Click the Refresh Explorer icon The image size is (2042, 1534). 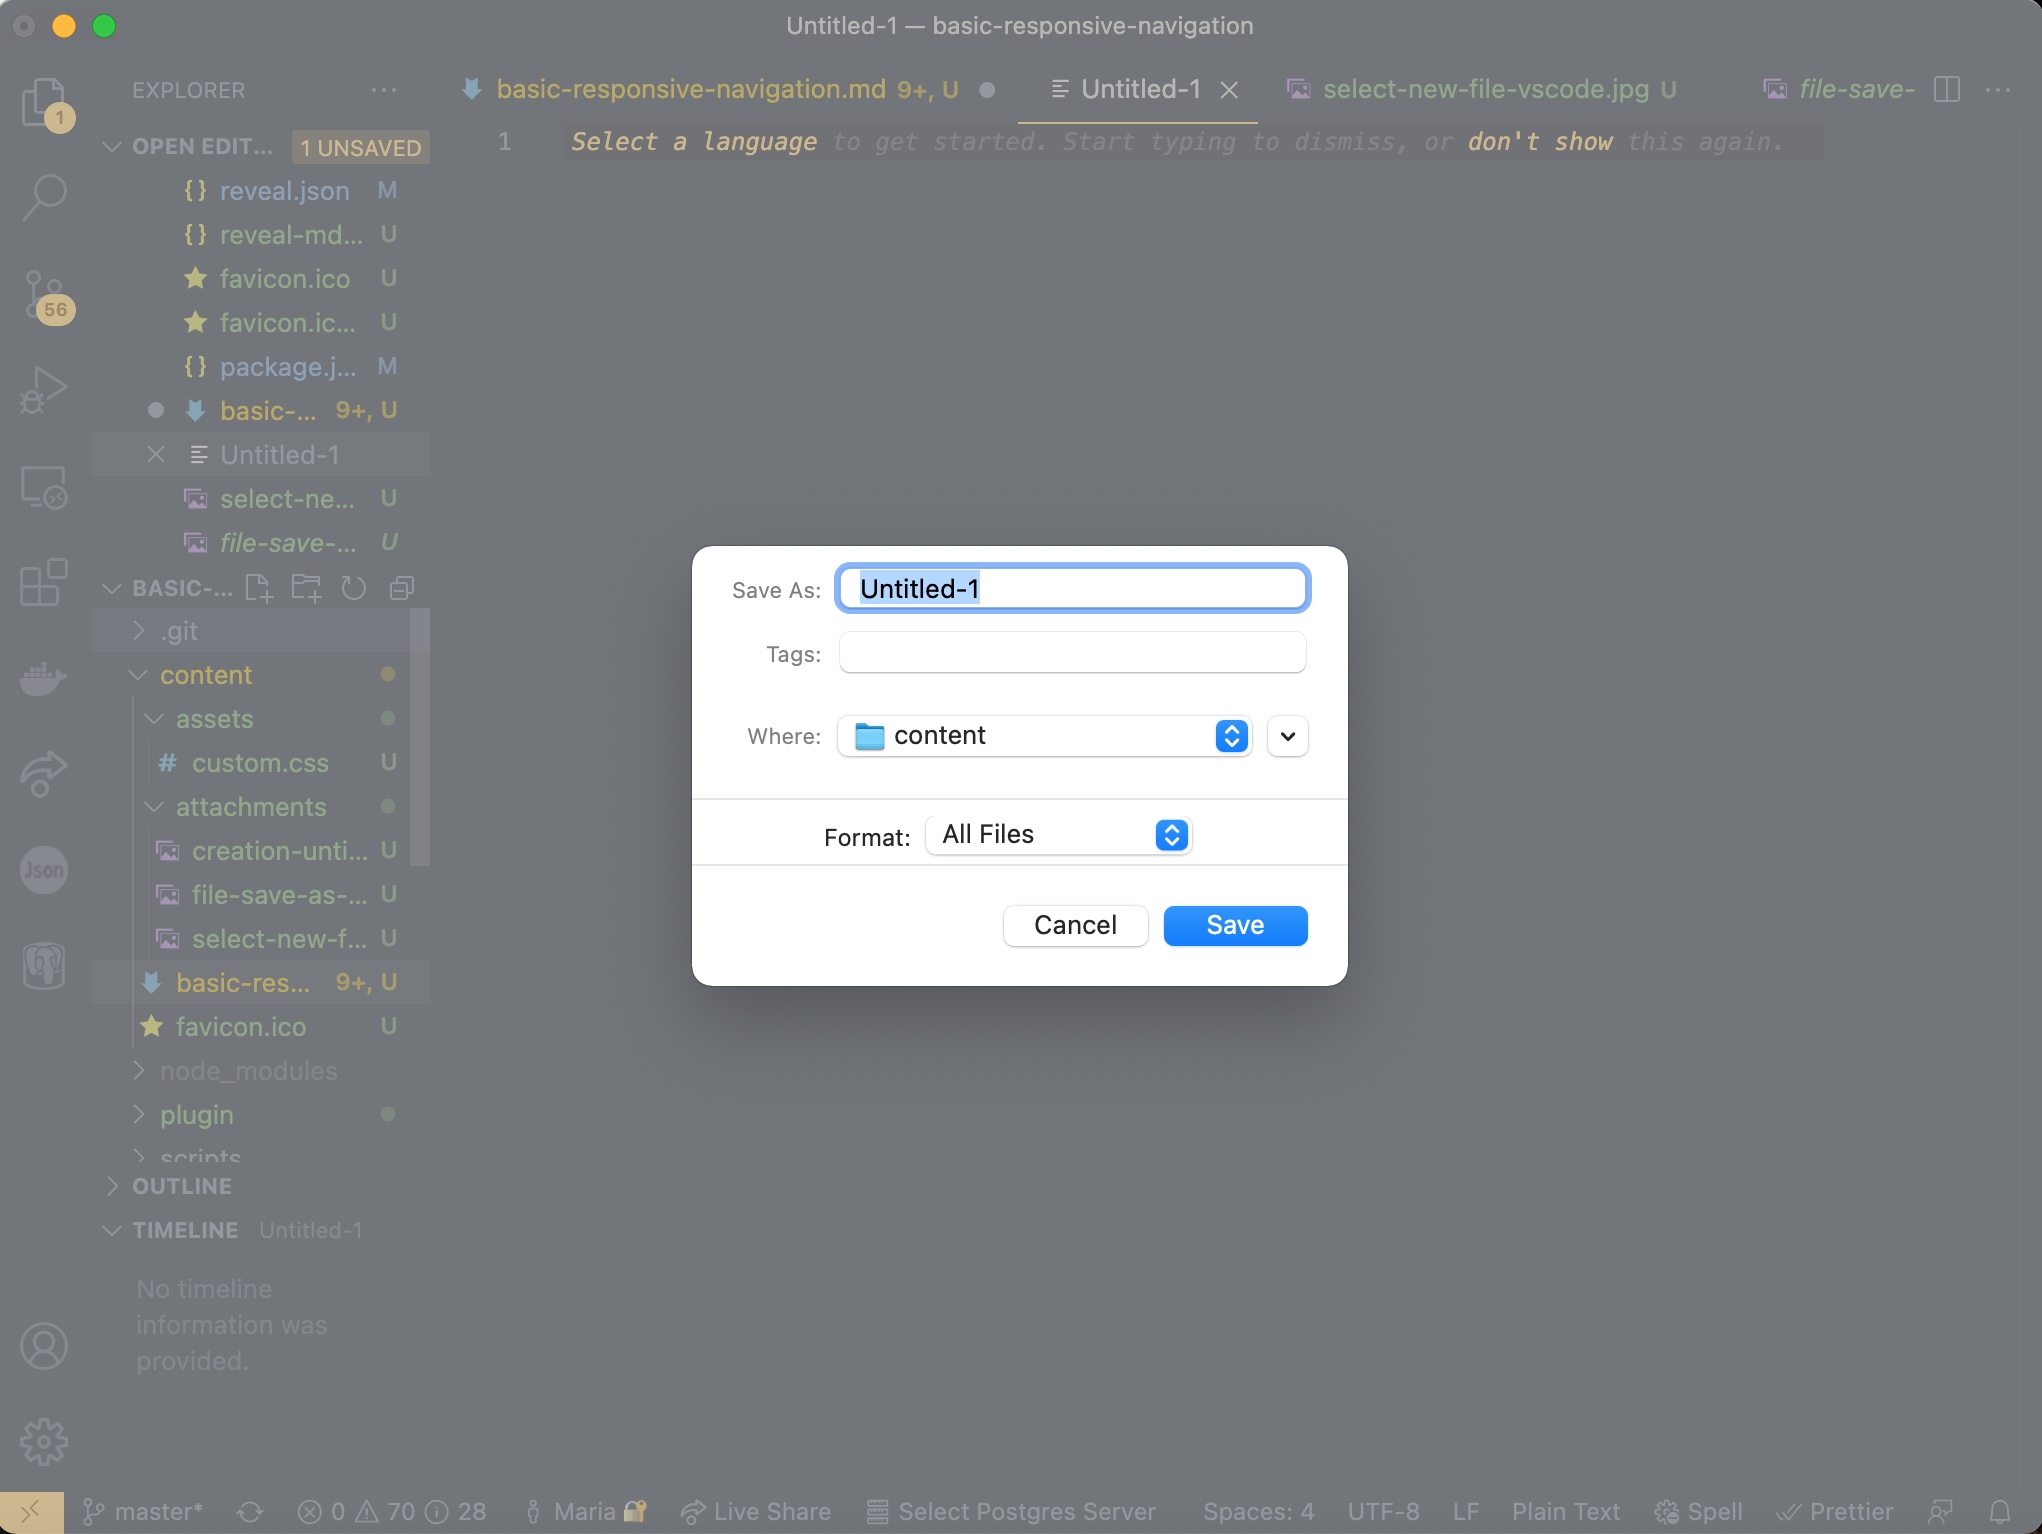(x=353, y=587)
